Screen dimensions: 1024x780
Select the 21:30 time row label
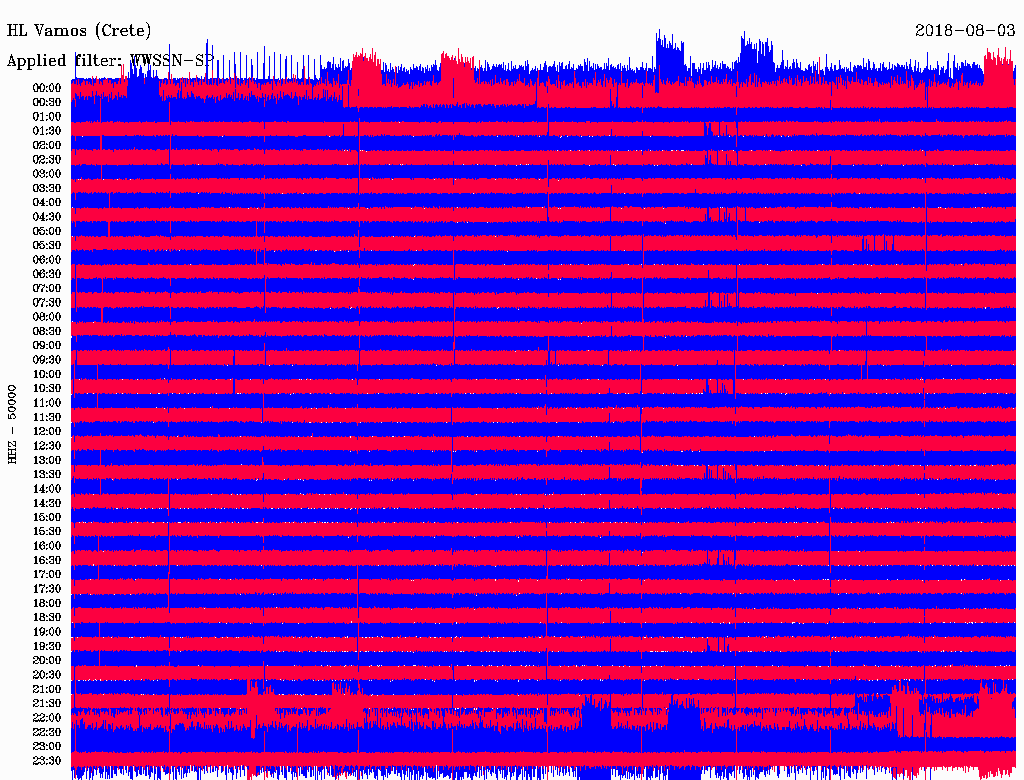tap(47, 704)
